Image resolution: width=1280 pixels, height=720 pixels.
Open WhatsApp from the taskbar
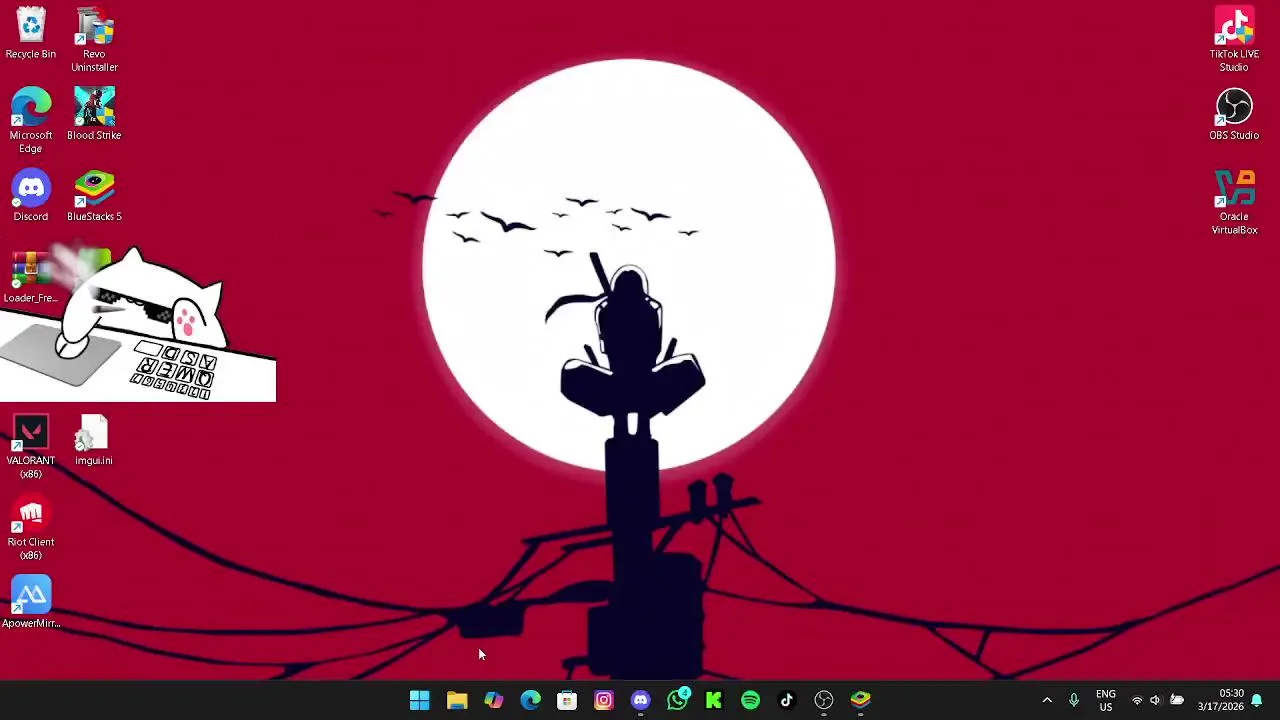678,701
